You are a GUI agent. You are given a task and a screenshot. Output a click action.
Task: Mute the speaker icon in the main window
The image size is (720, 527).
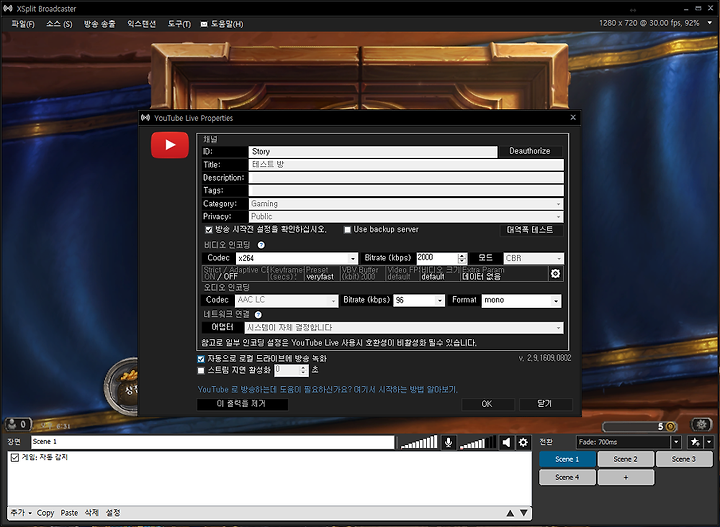point(506,443)
